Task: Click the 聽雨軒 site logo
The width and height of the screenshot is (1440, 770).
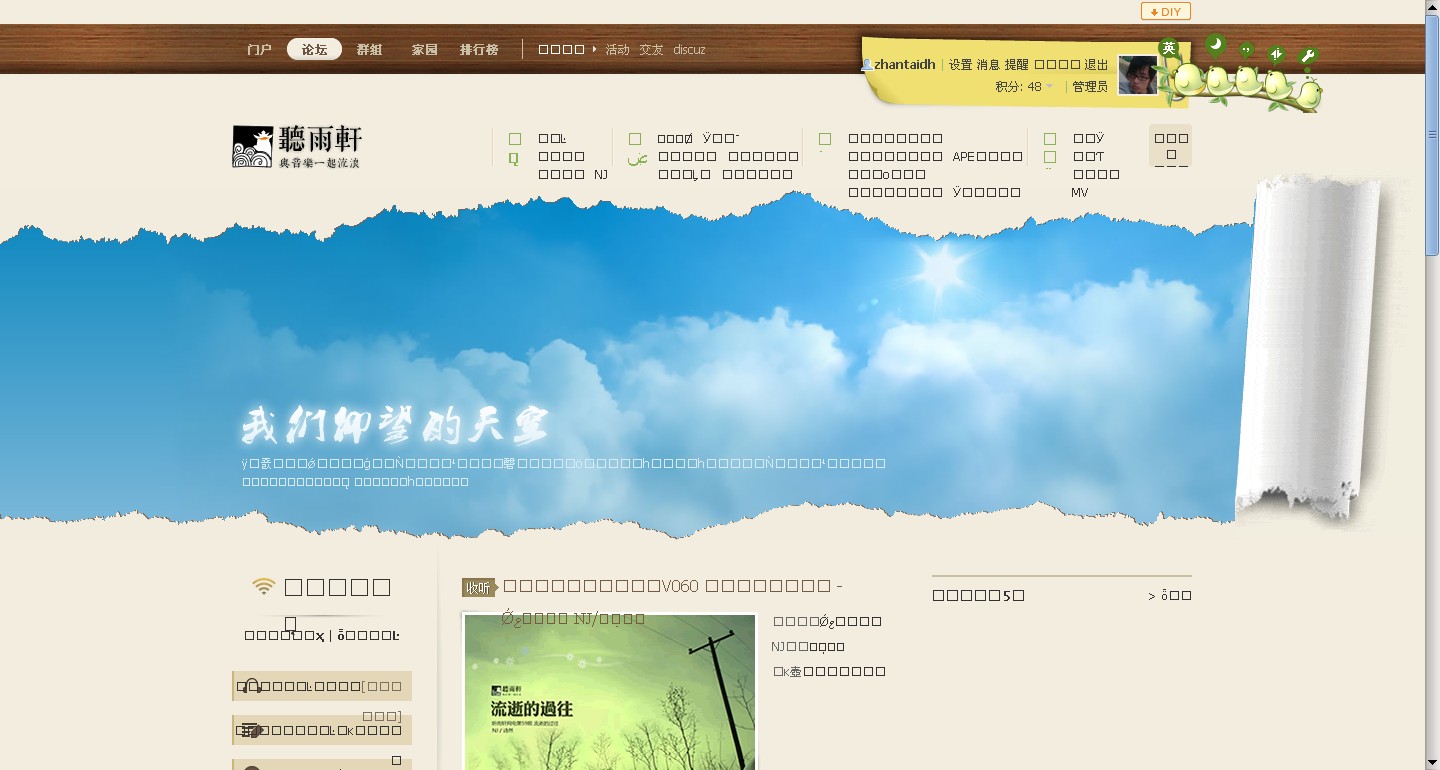Action: (297, 146)
